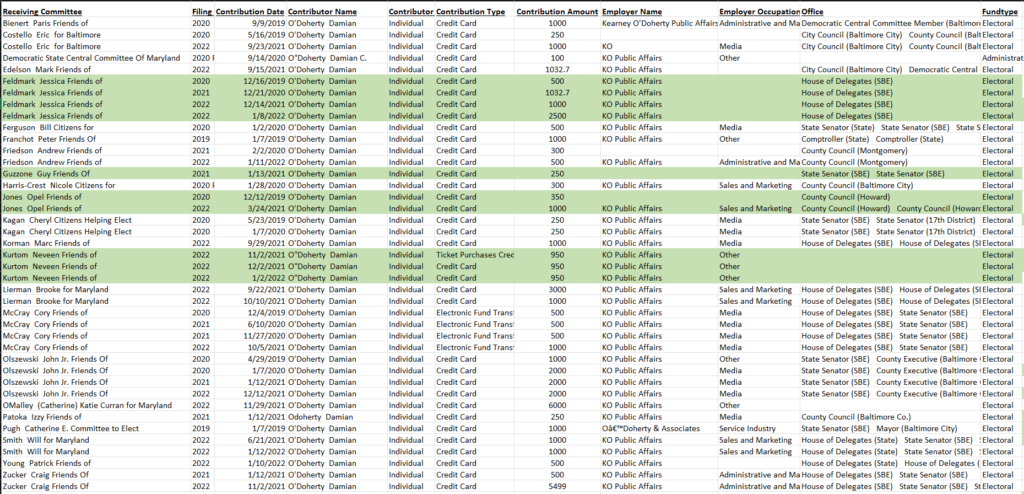This screenshot has height=494, width=1024.
Task: Click the date cell 12/2/2021
Action: [267, 267]
